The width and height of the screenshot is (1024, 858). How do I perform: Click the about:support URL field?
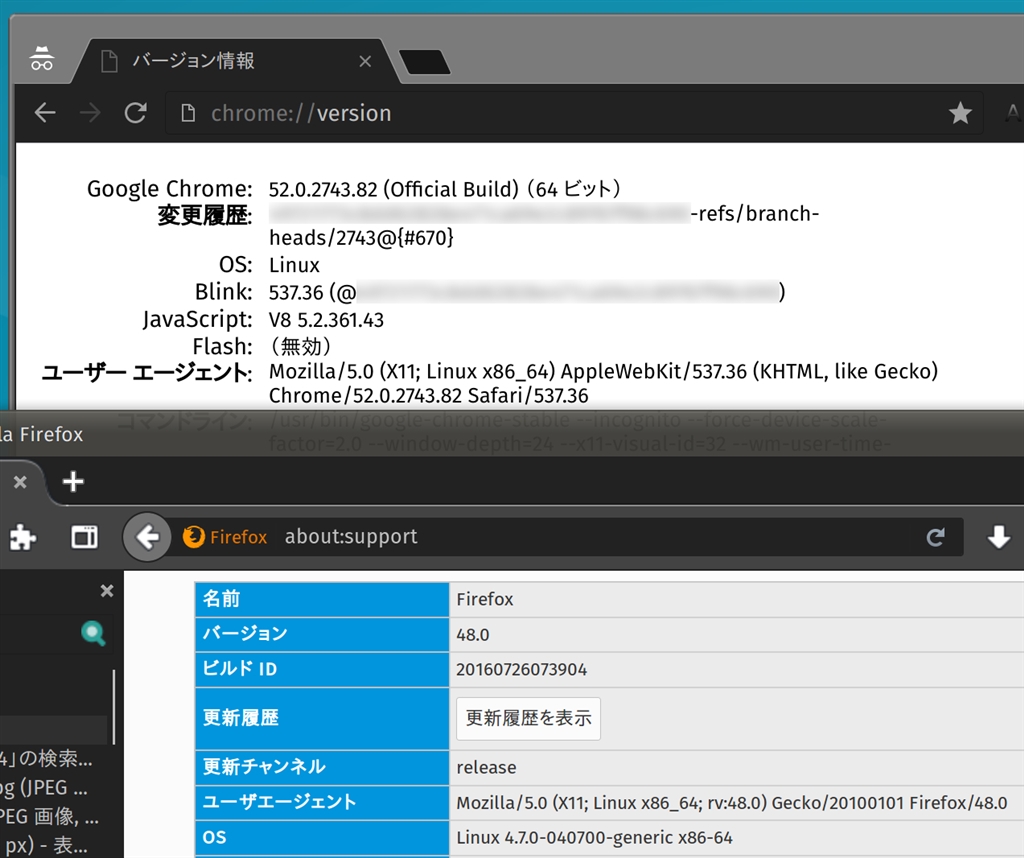point(588,537)
